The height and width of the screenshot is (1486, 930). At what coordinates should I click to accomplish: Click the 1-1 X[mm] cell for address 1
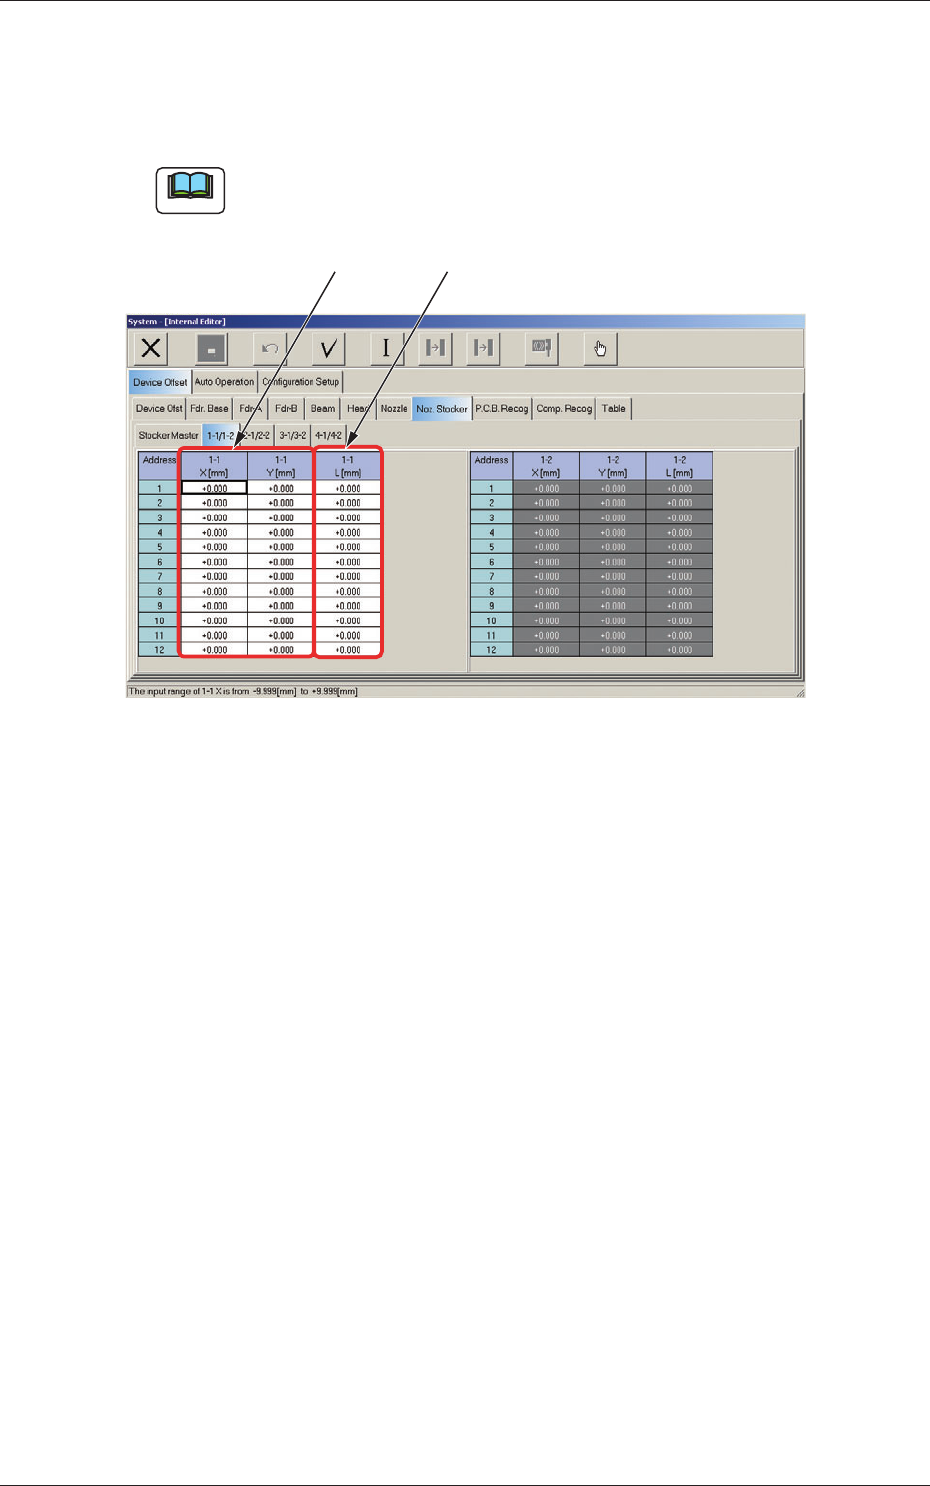point(214,488)
